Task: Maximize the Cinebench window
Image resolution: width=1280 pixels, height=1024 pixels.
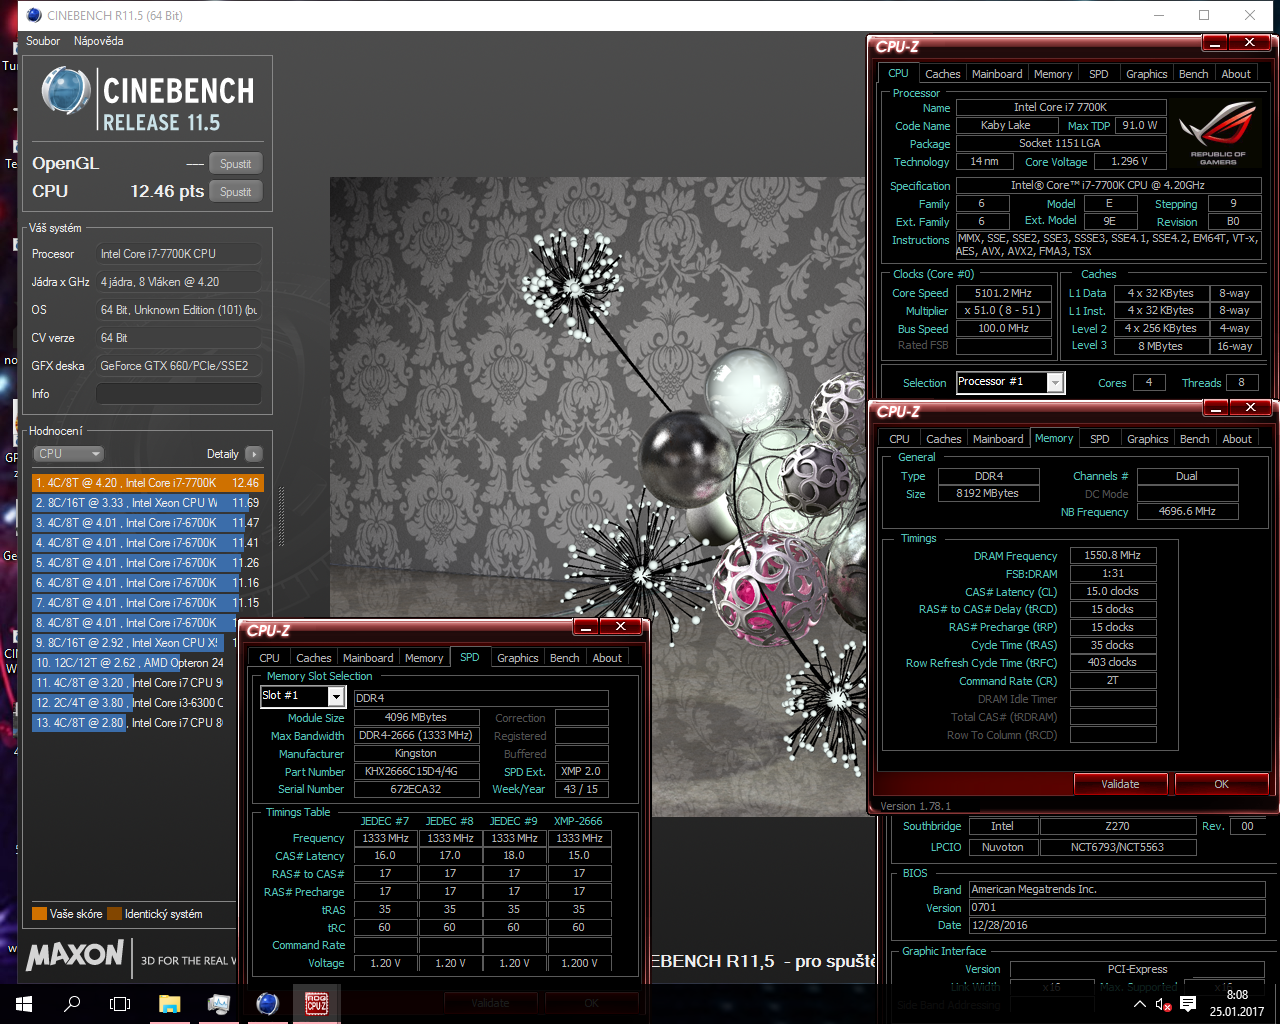Action: tap(1204, 15)
